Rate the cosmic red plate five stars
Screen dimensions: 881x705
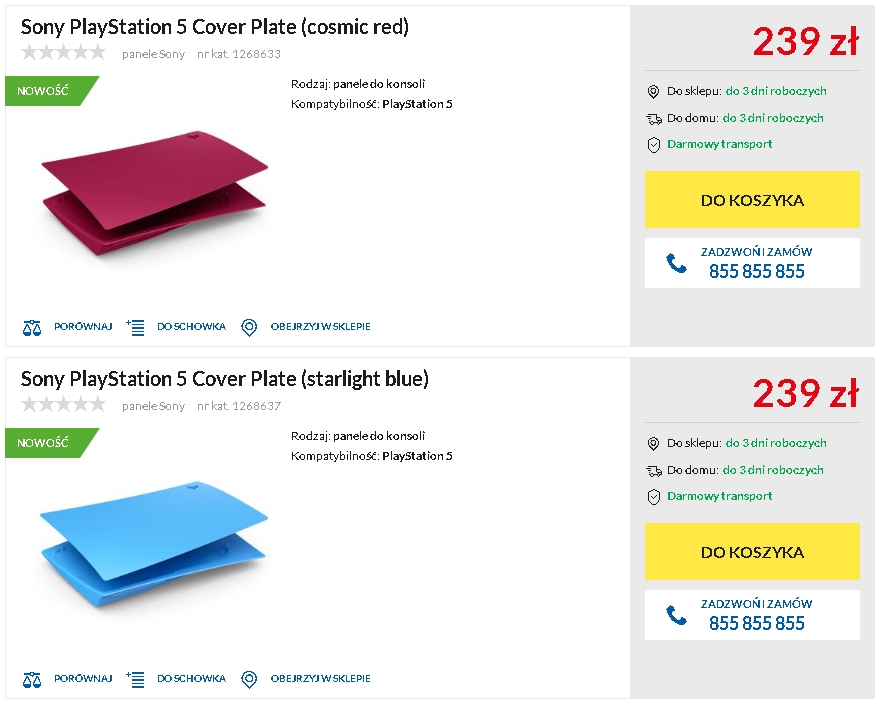tap(98, 52)
